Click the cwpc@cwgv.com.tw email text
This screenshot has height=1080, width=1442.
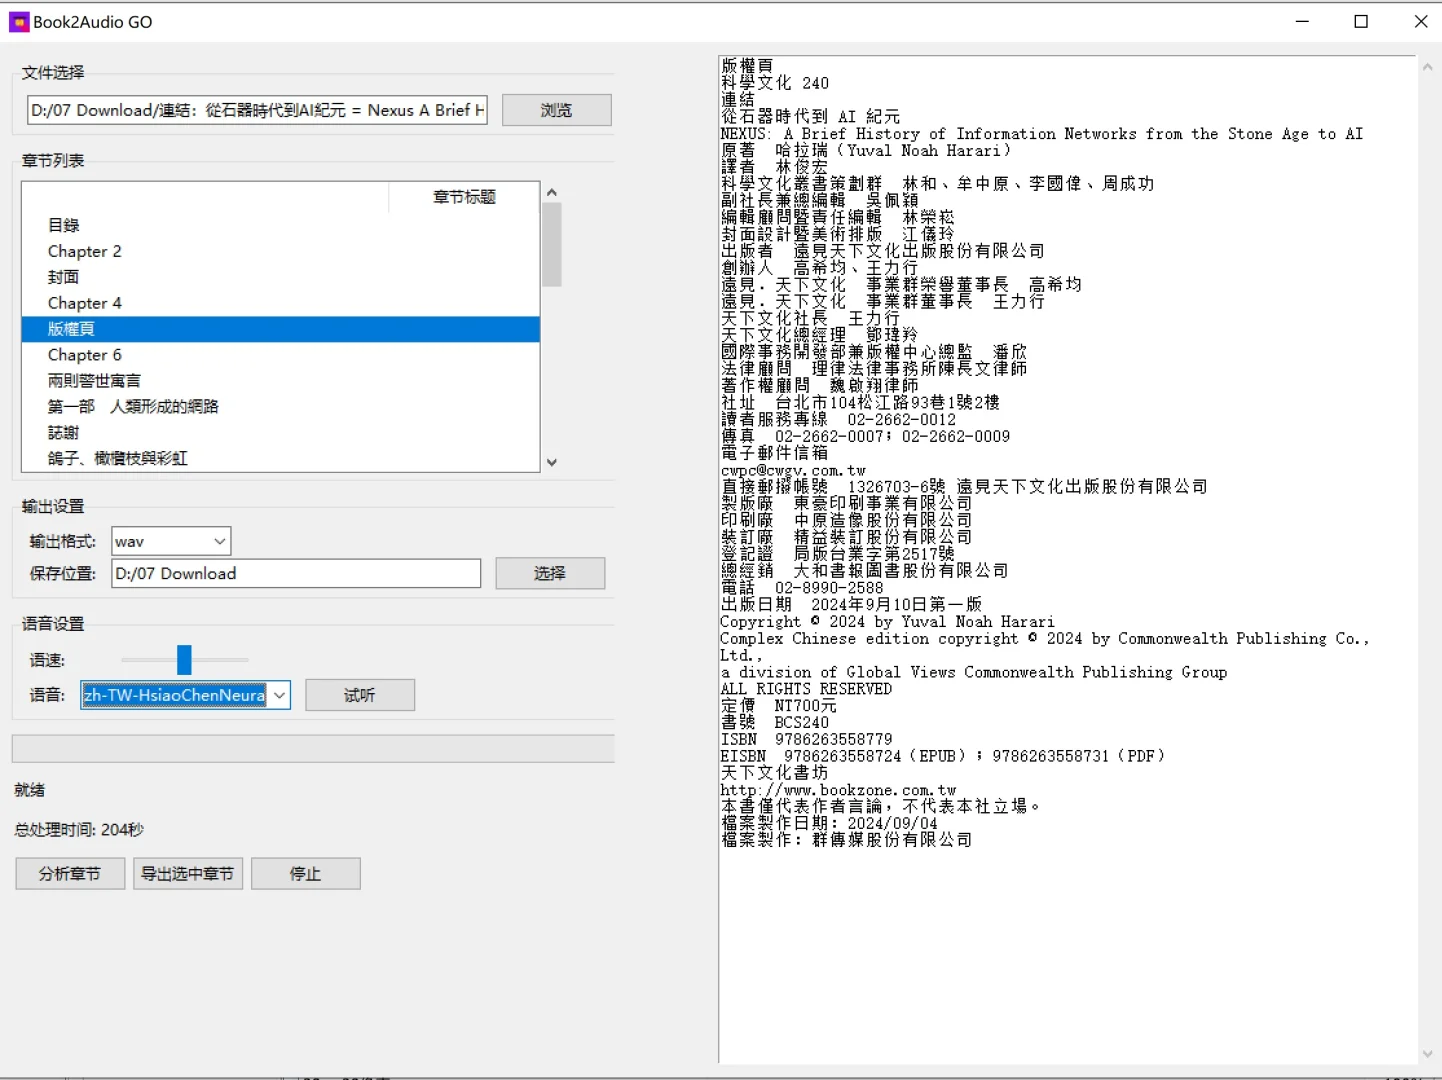[793, 470]
